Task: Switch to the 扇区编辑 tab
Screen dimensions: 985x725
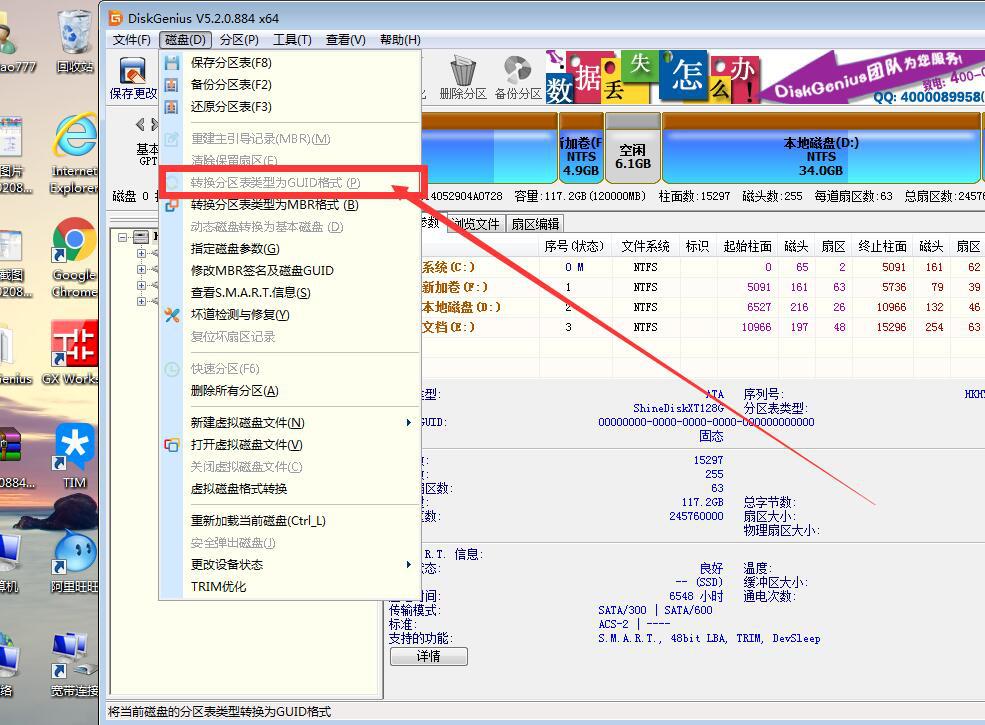Action: pyautogui.click(x=538, y=223)
